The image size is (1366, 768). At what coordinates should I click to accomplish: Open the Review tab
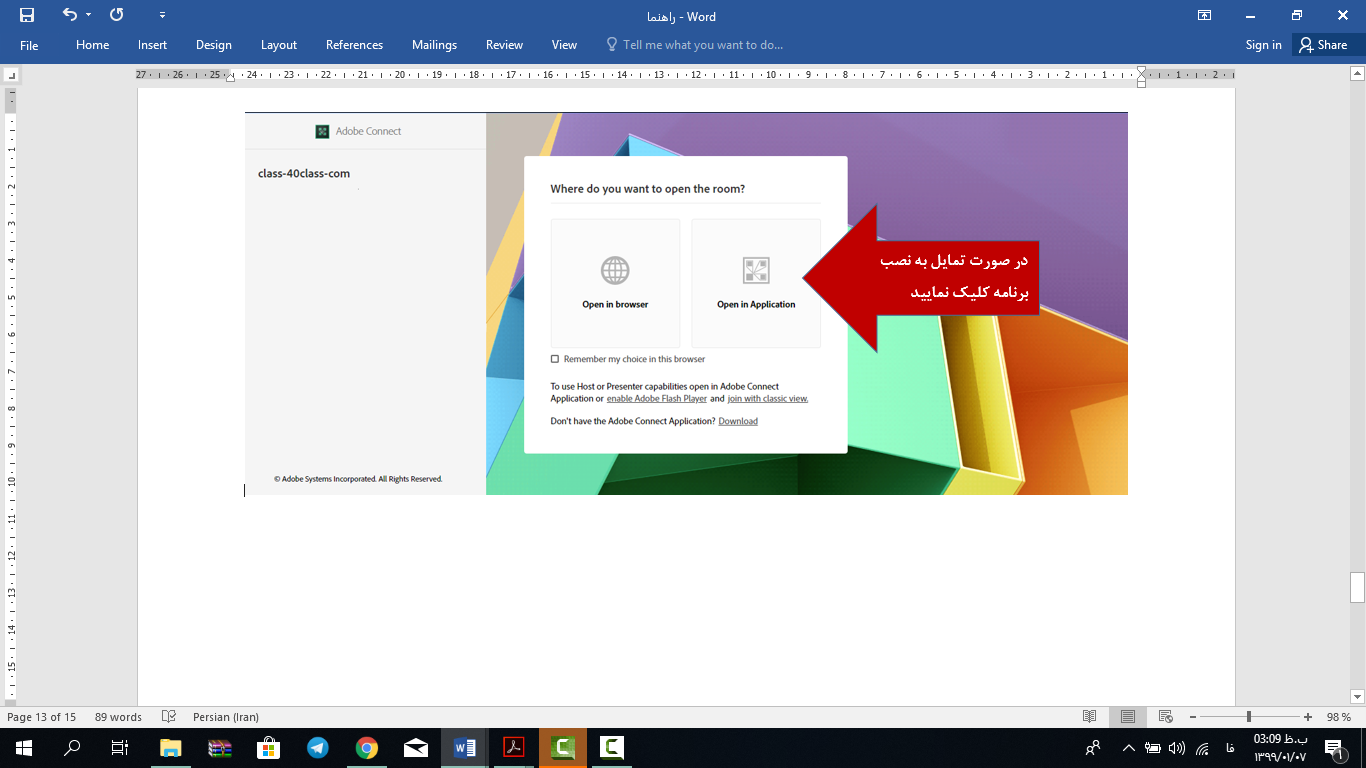[x=504, y=45]
